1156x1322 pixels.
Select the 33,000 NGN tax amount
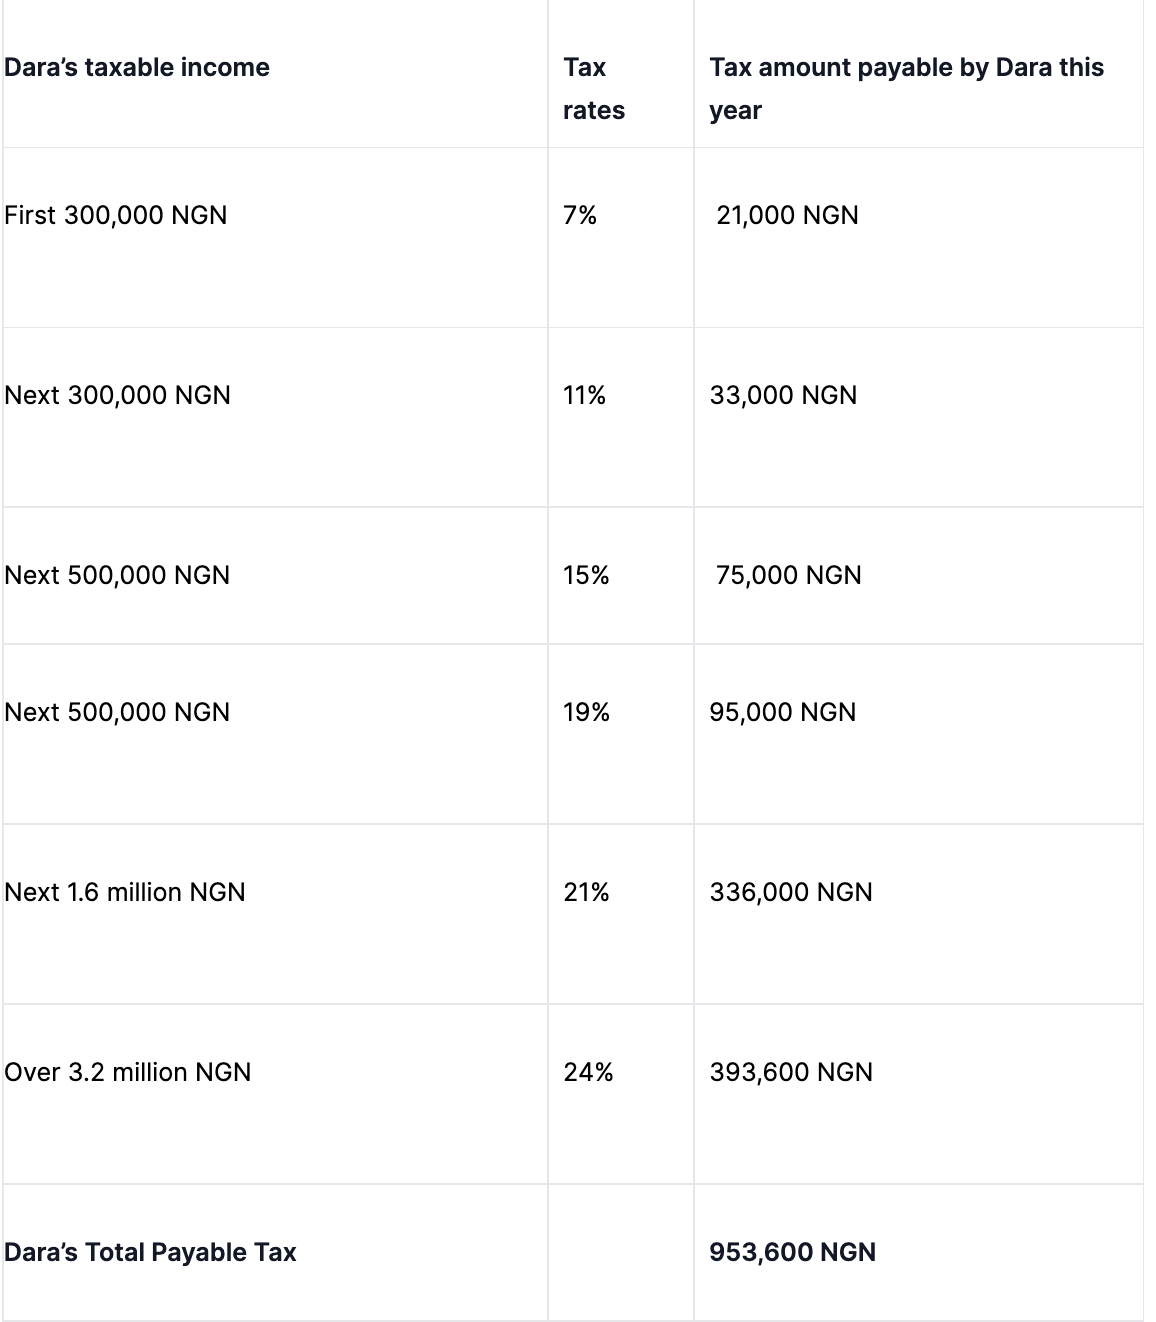click(x=783, y=396)
